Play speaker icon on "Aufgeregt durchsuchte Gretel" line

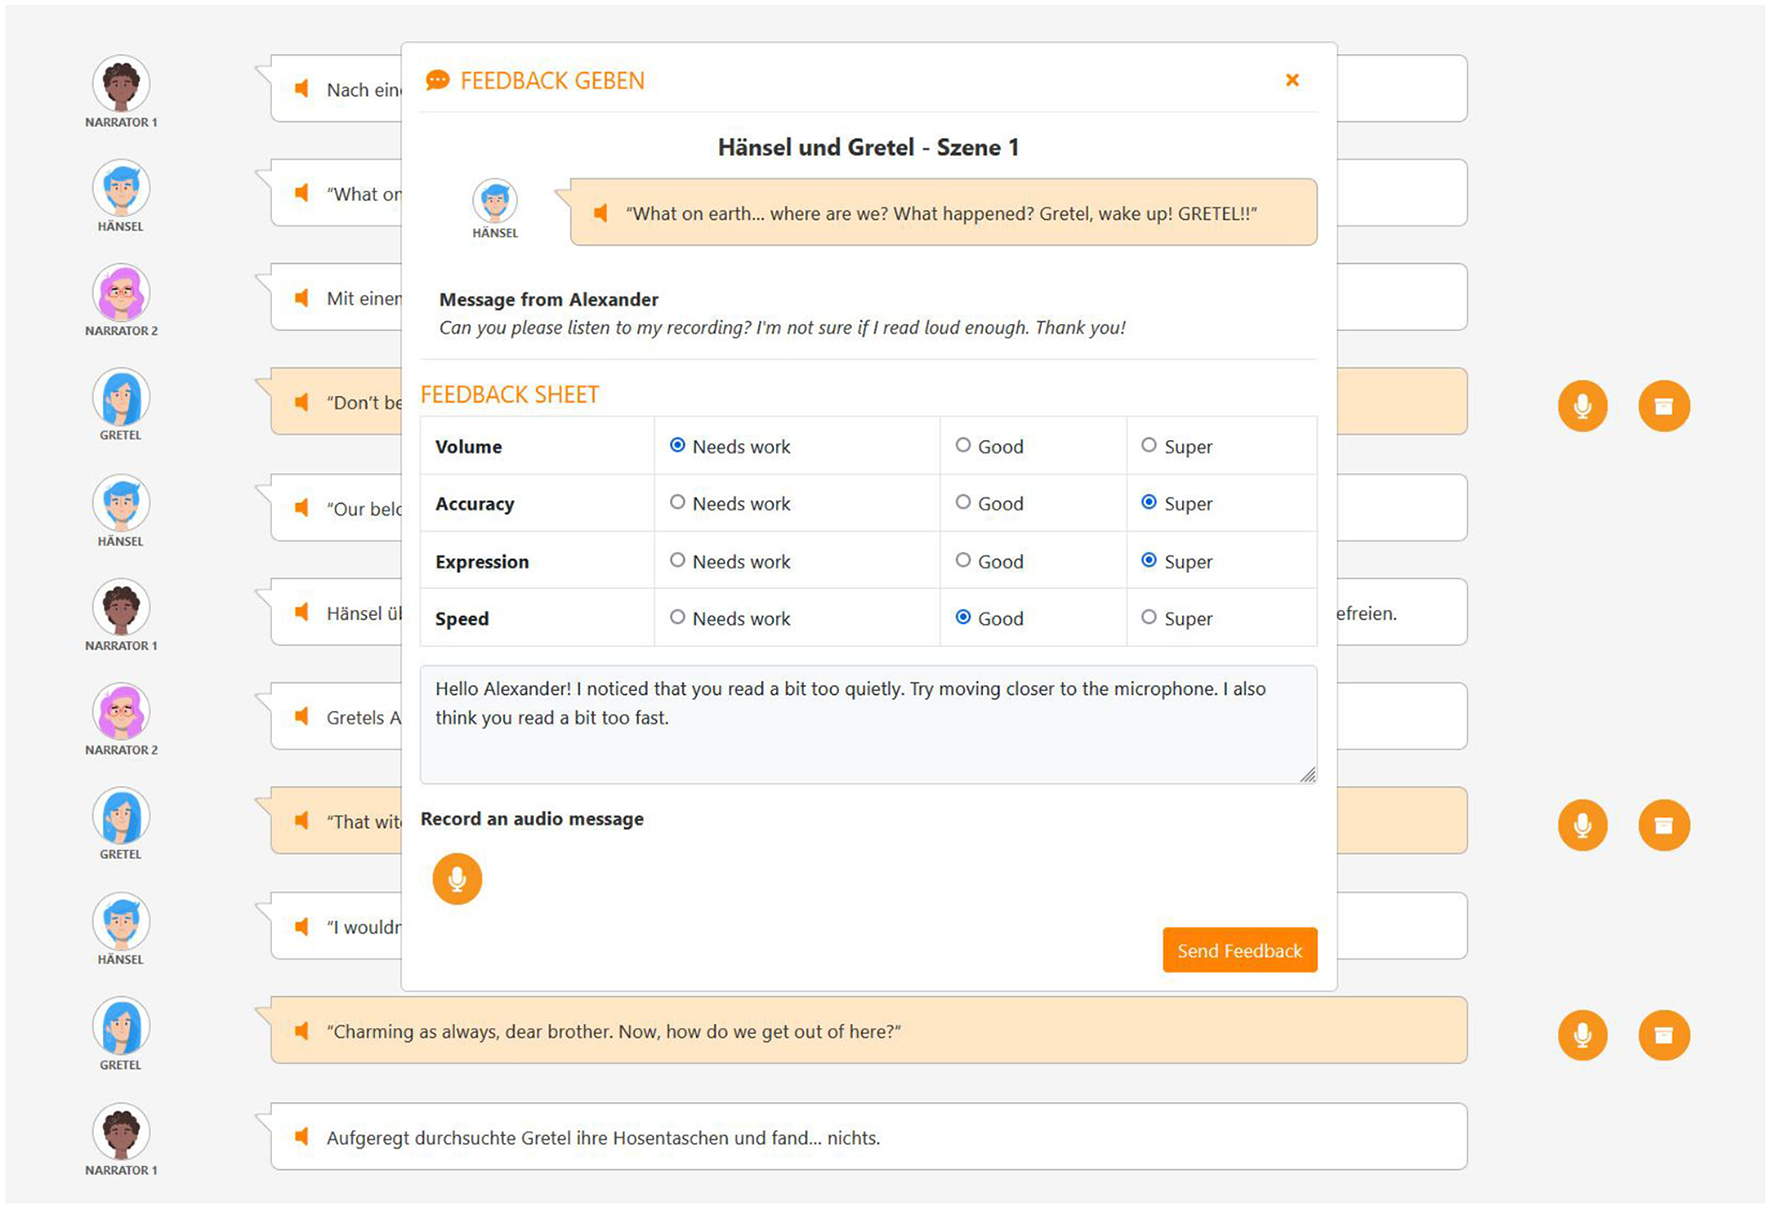tap(302, 1137)
